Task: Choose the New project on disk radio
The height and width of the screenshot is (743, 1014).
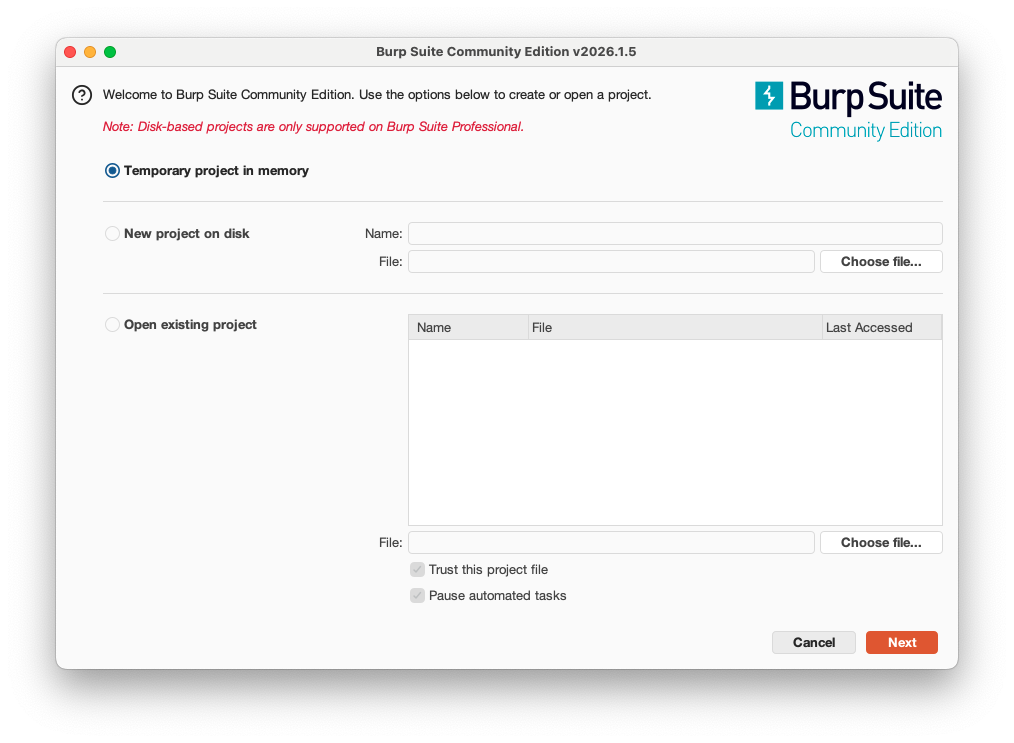Action: [x=113, y=234]
